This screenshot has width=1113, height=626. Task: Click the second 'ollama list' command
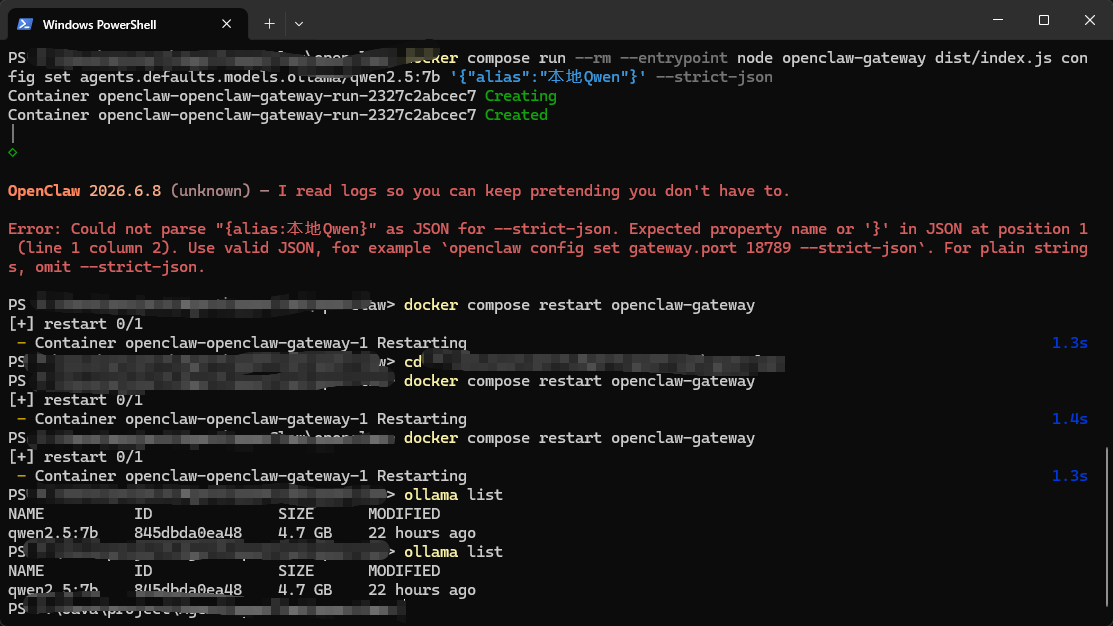(453, 551)
